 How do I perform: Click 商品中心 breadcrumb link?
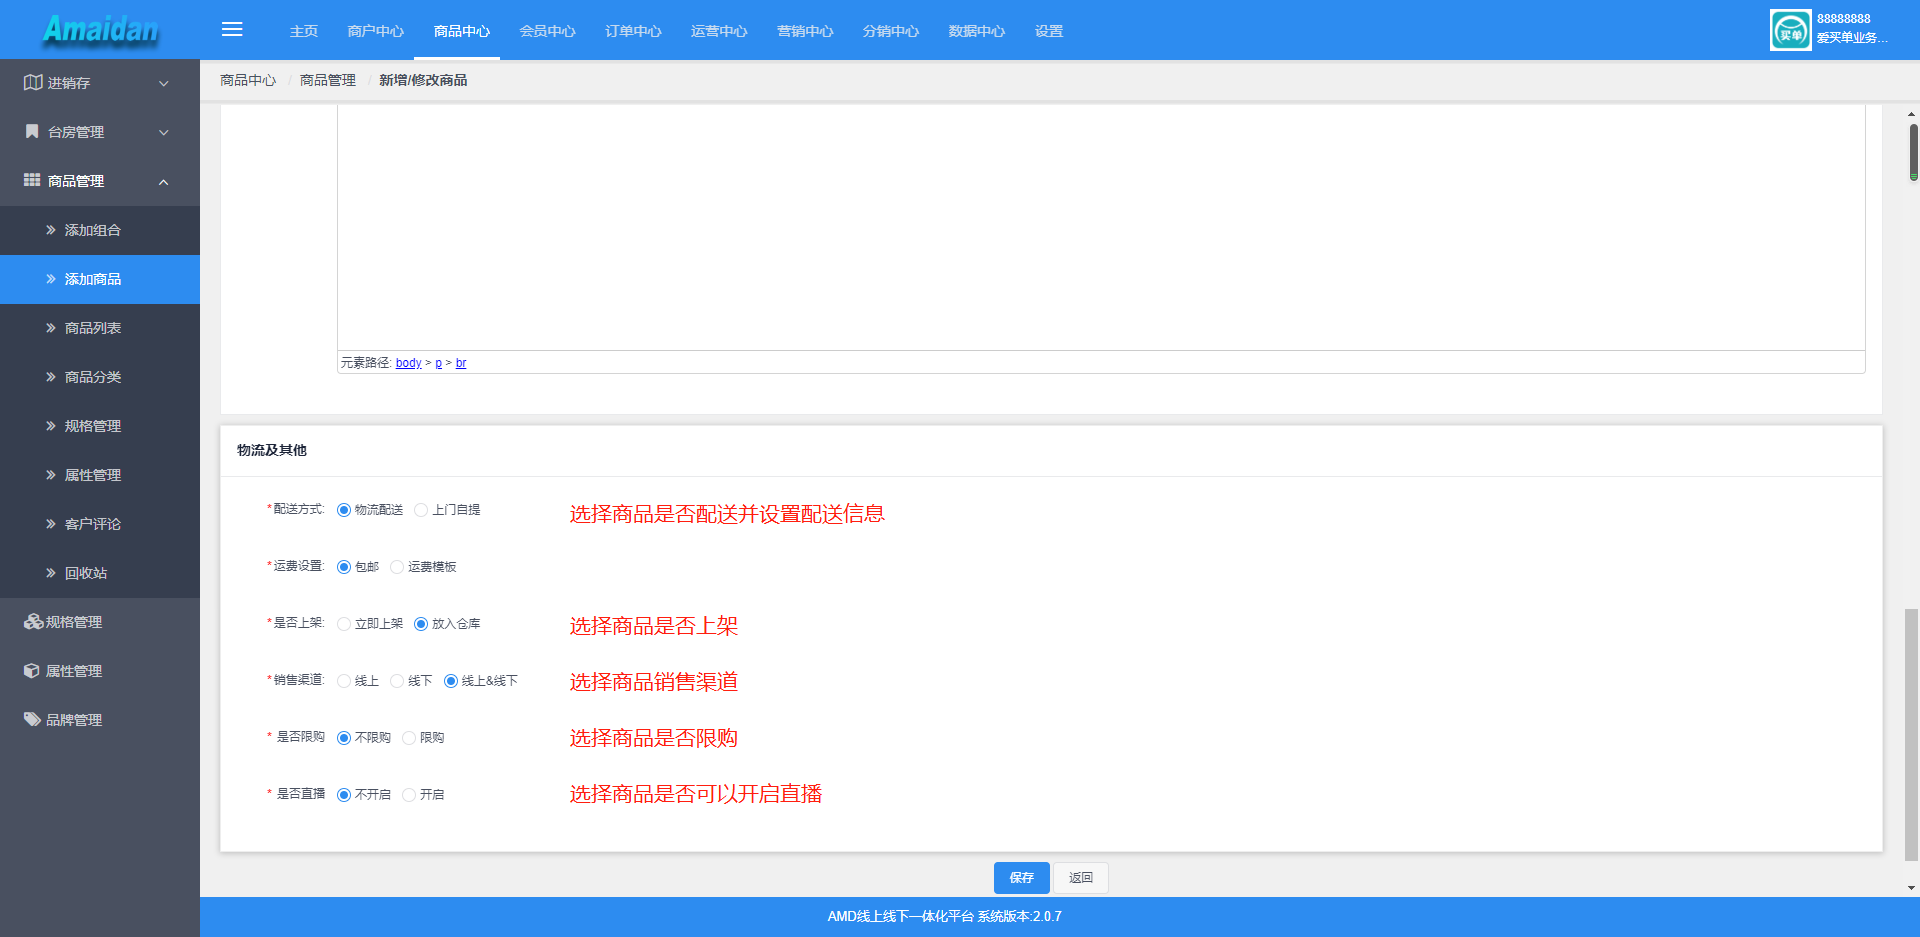click(248, 80)
